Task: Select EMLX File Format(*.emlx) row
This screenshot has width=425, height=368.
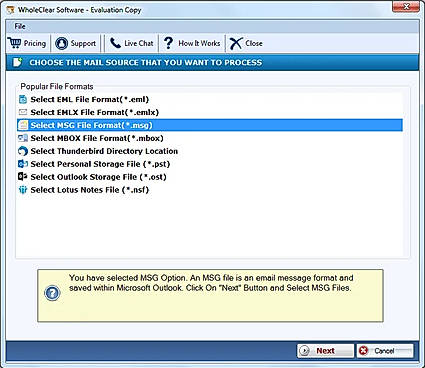Action: click(x=210, y=112)
